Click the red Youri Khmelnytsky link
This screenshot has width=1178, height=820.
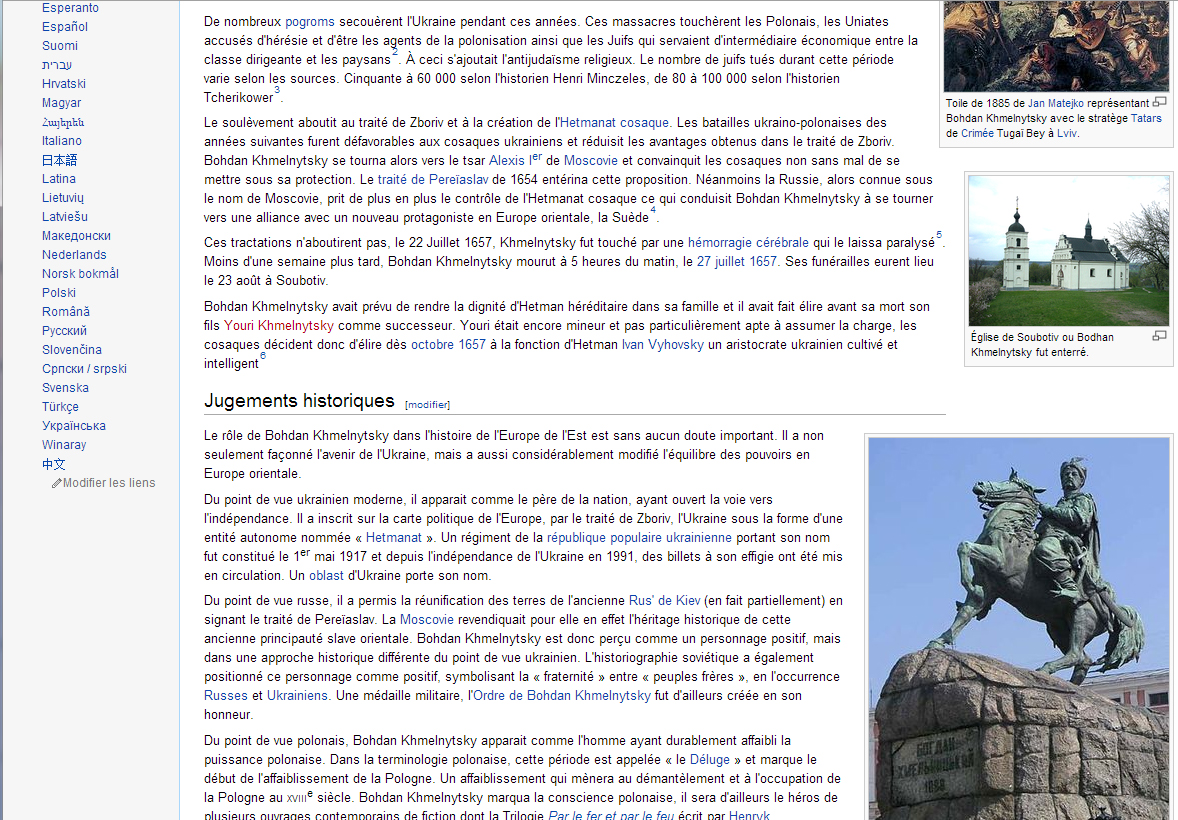click(279, 325)
